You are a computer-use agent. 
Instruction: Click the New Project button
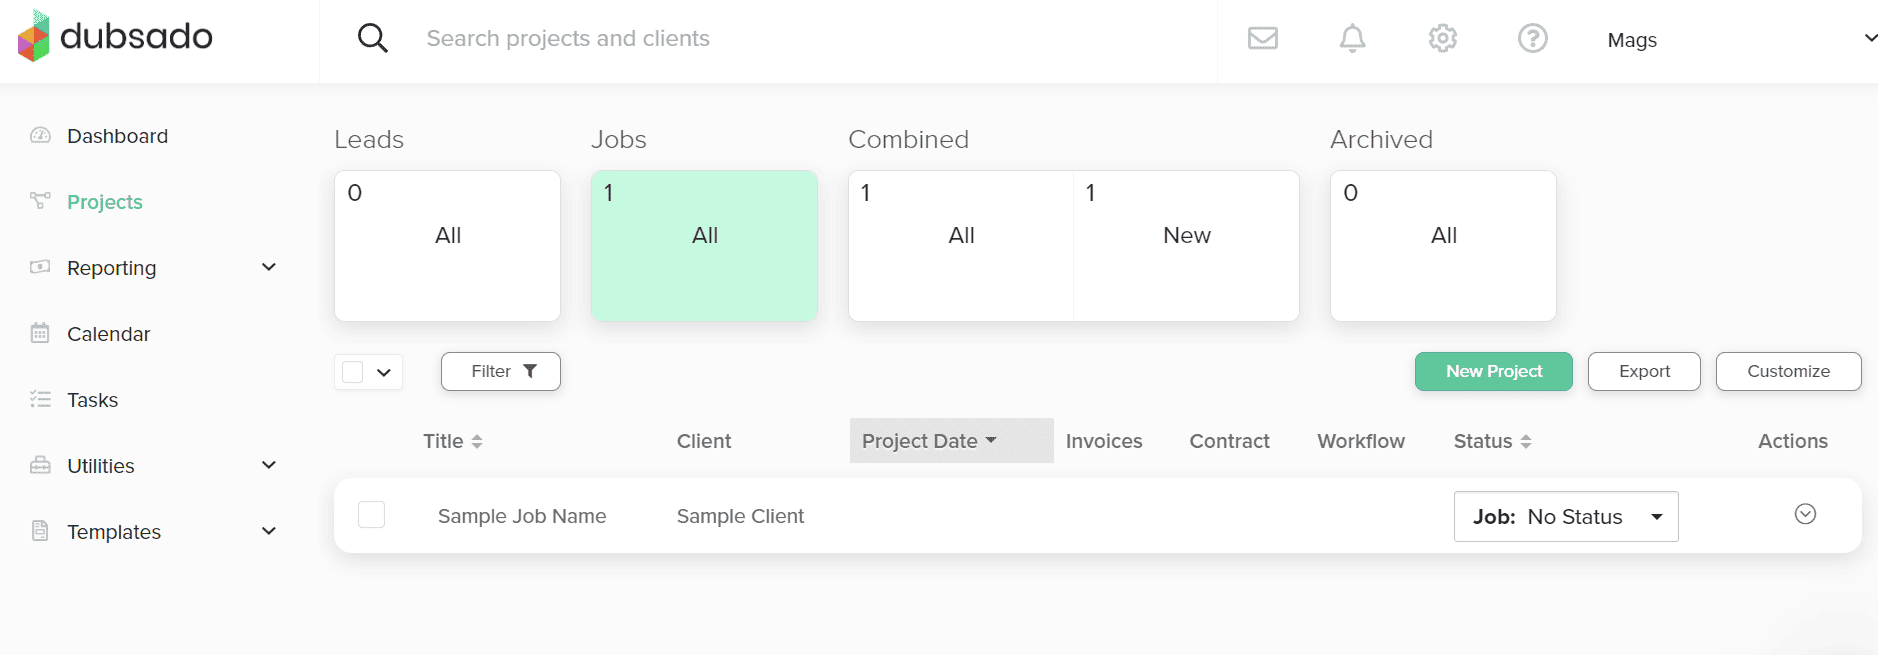click(1493, 371)
